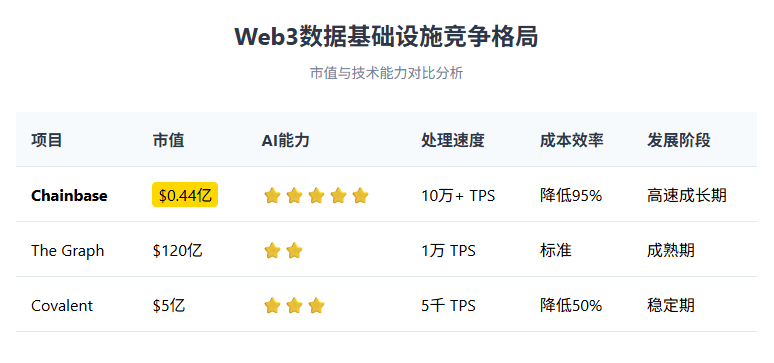Click the first star in The Graph row
Screen dimensions: 774x363
pyautogui.click(x=272, y=251)
